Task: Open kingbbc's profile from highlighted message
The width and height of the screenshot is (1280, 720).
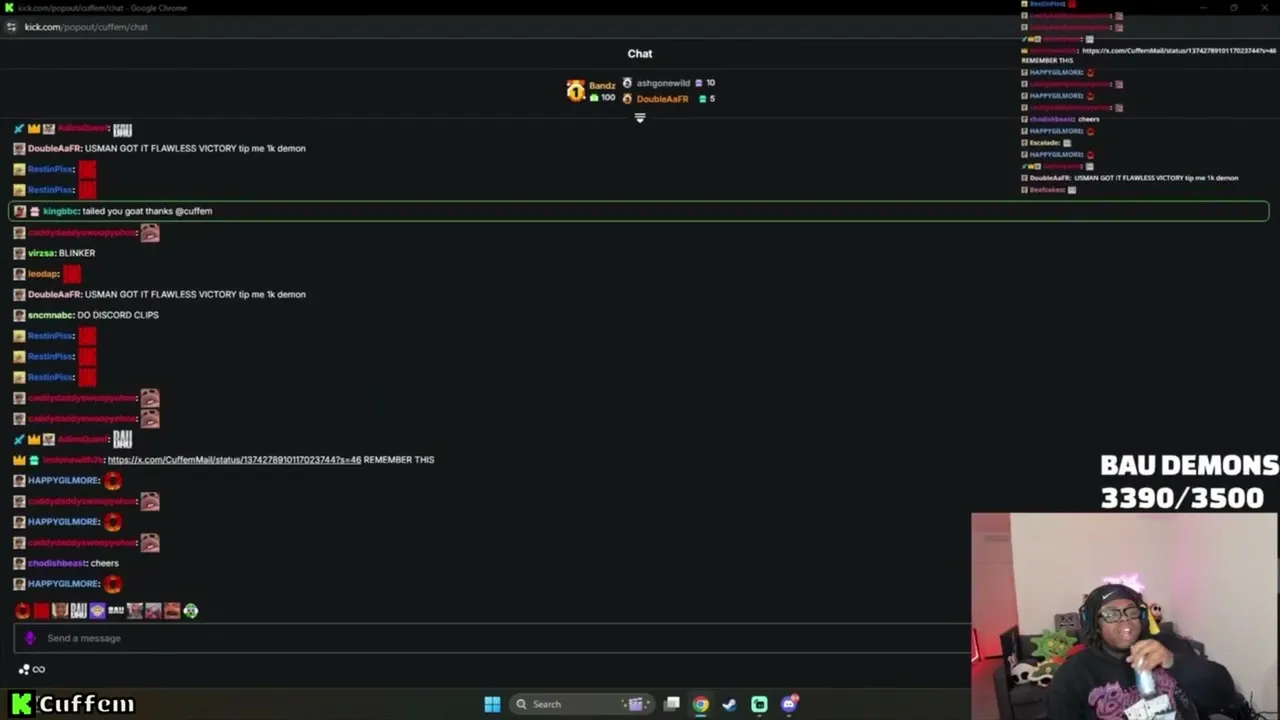Action: (60, 211)
